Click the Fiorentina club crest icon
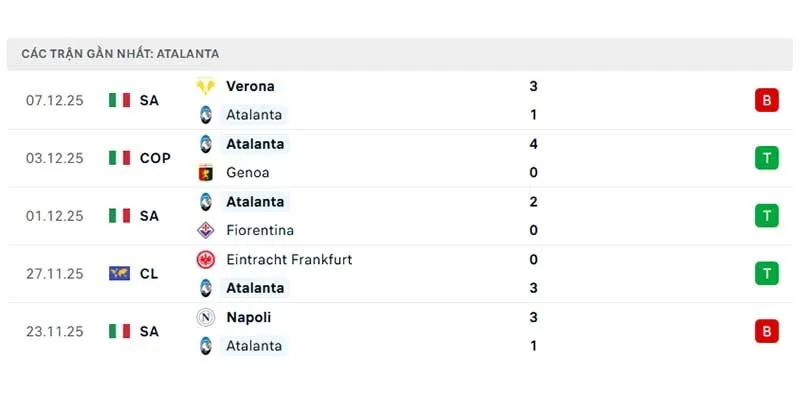The height and width of the screenshot is (400, 800). tap(206, 230)
